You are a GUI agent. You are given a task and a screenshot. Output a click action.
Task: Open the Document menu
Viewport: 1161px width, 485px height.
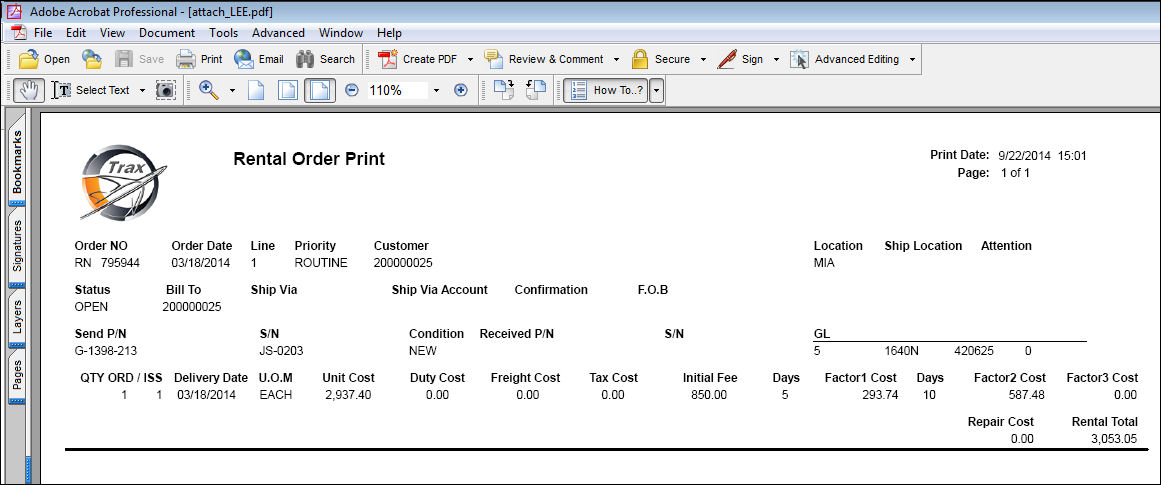[x=167, y=33]
